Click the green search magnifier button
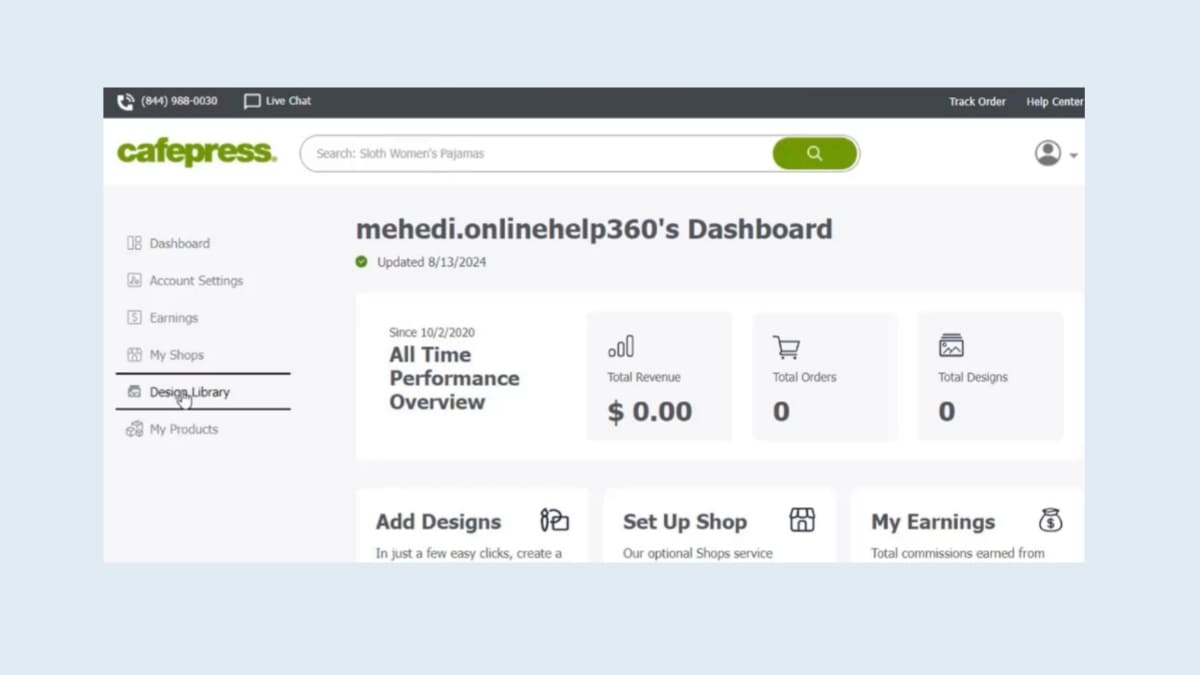 pyautogui.click(x=814, y=154)
